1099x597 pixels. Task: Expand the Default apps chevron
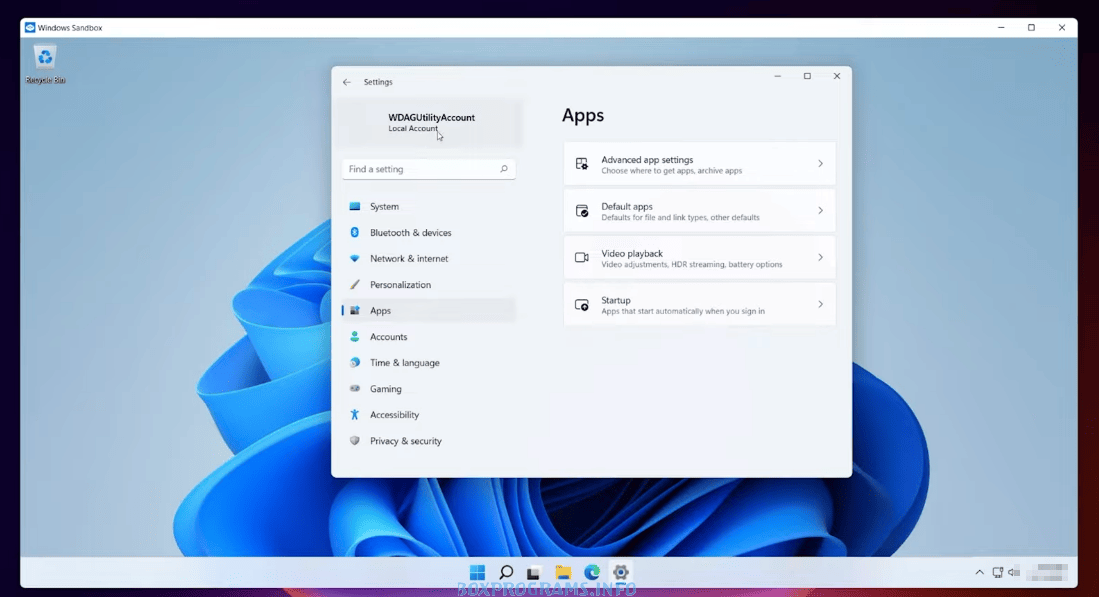click(x=820, y=211)
